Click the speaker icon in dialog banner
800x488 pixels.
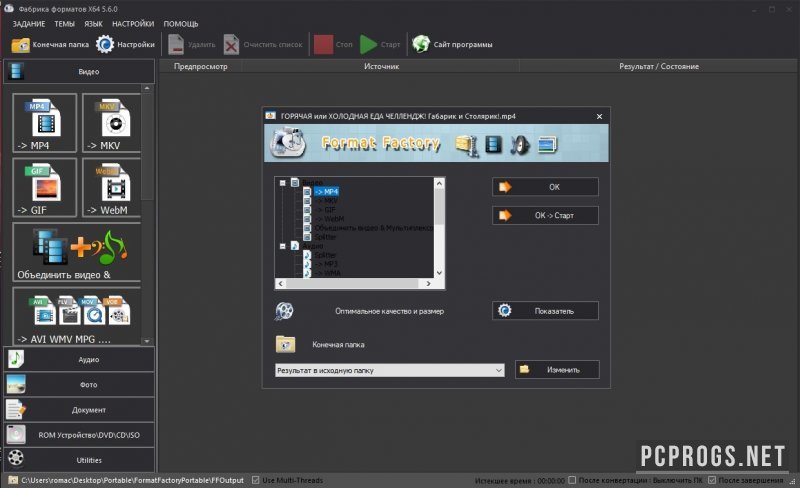pyautogui.click(x=520, y=145)
